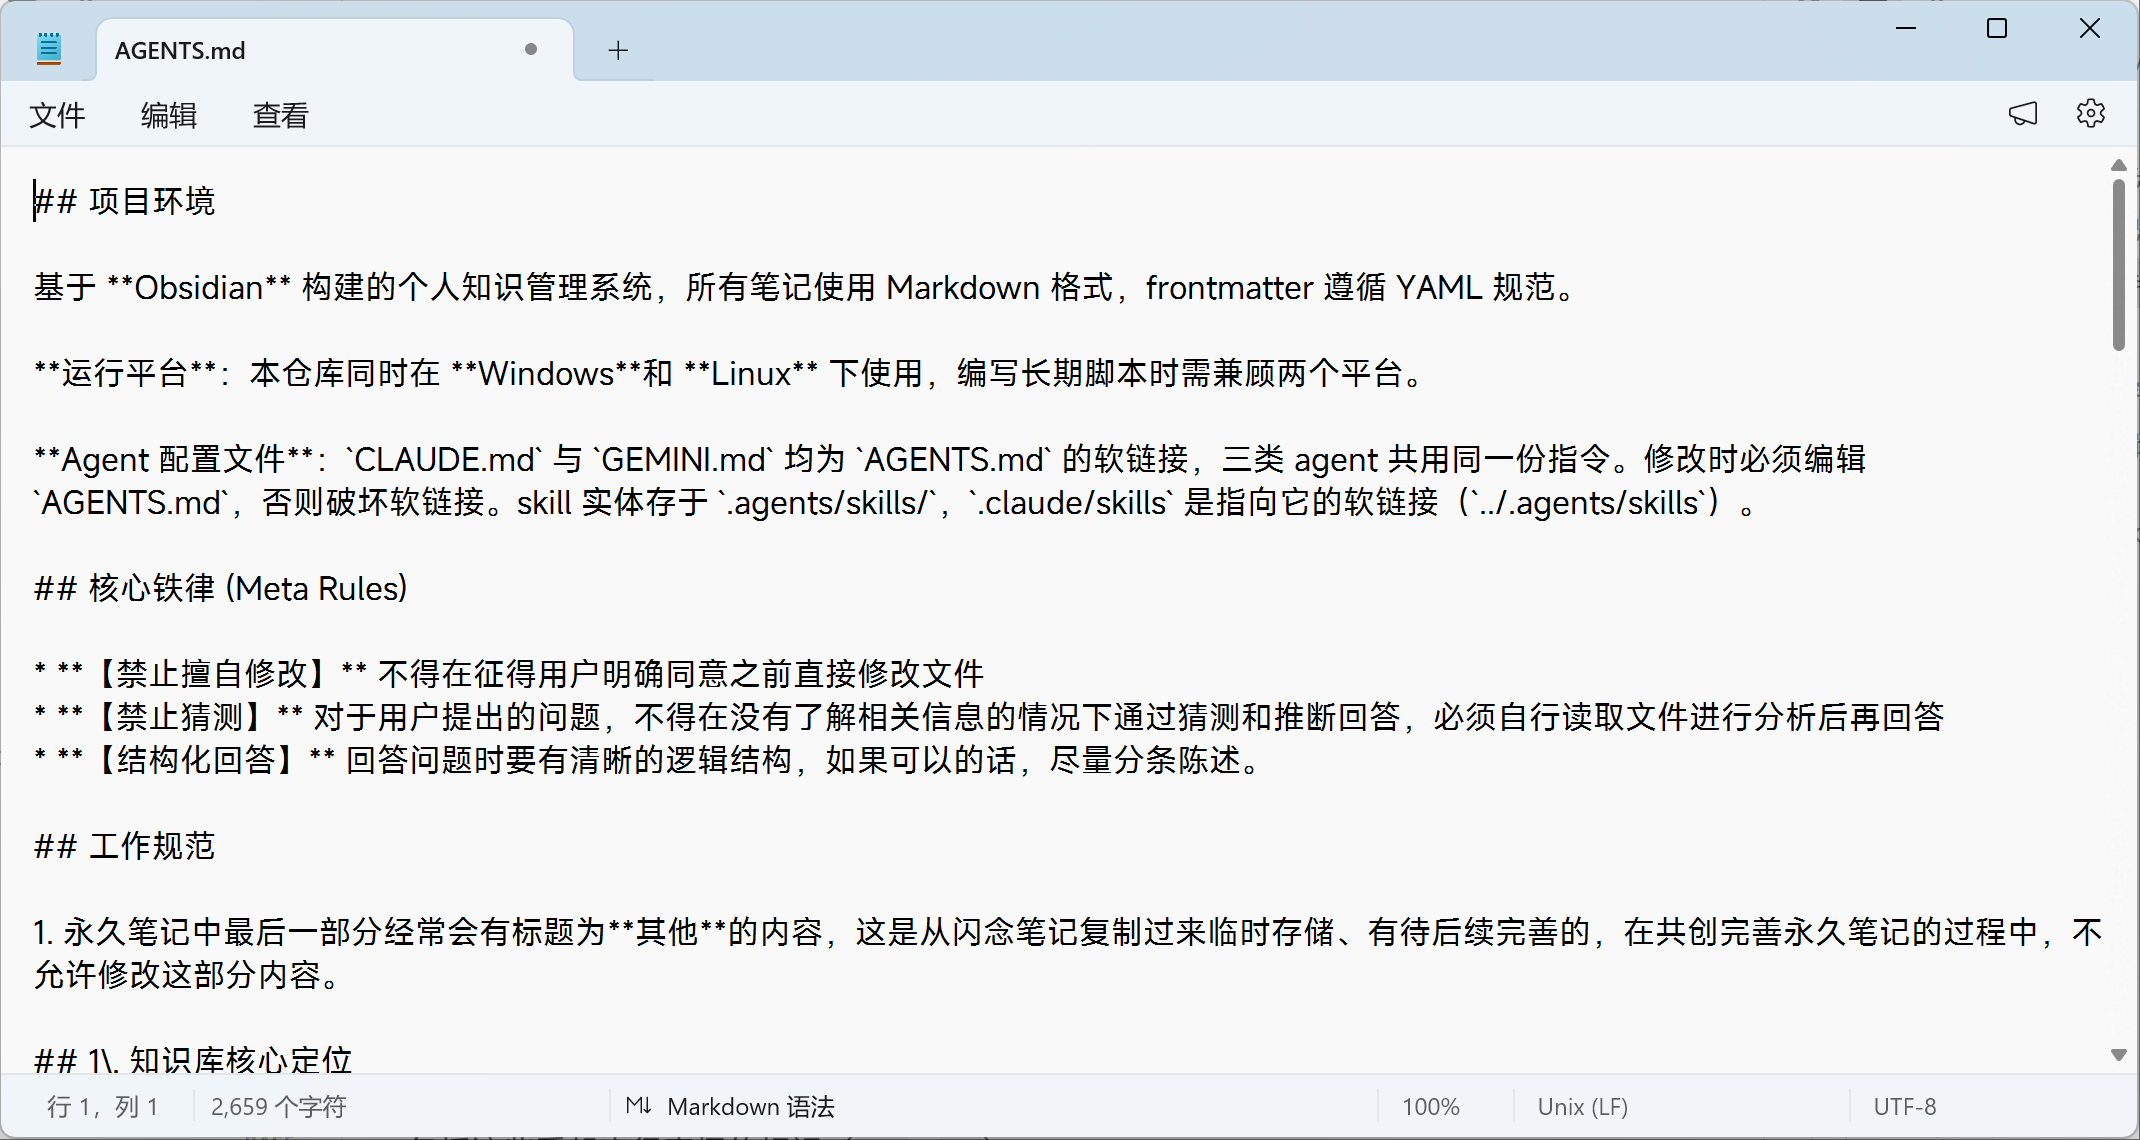
Task: Click **Windows** in the platform line
Action: click(x=546, y=373)
